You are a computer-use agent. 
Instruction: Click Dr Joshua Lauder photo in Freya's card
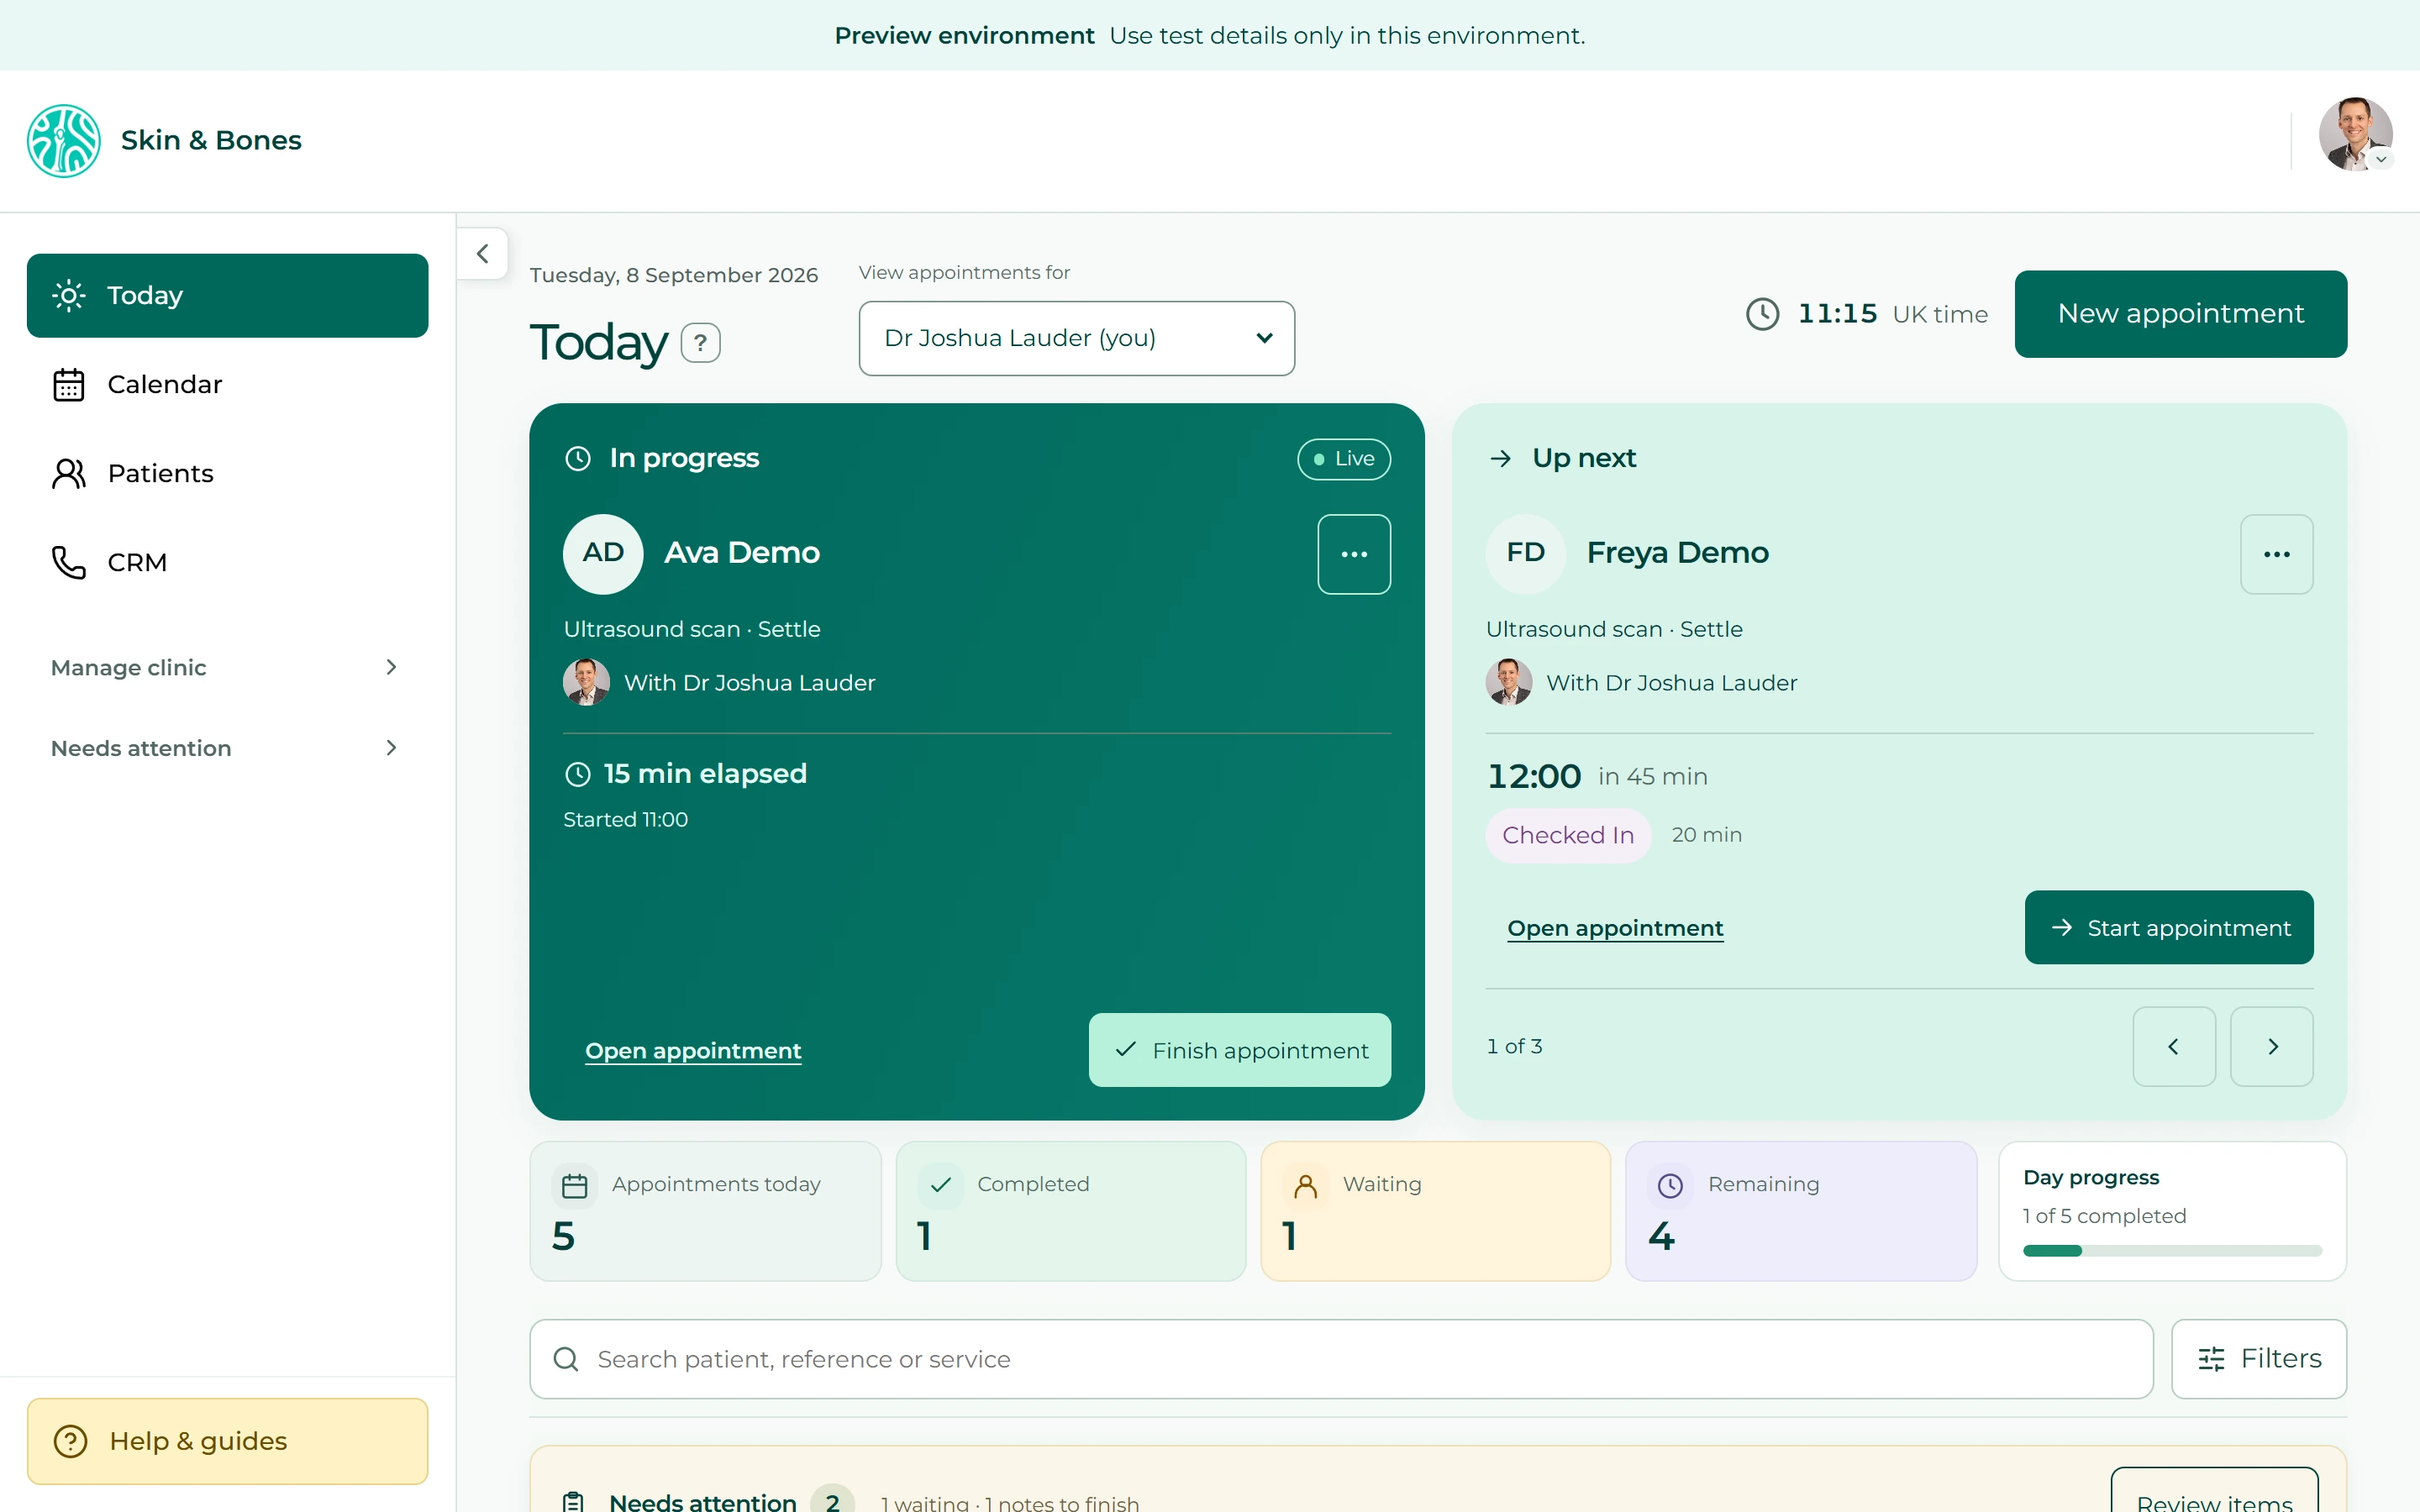point(1508,682)
